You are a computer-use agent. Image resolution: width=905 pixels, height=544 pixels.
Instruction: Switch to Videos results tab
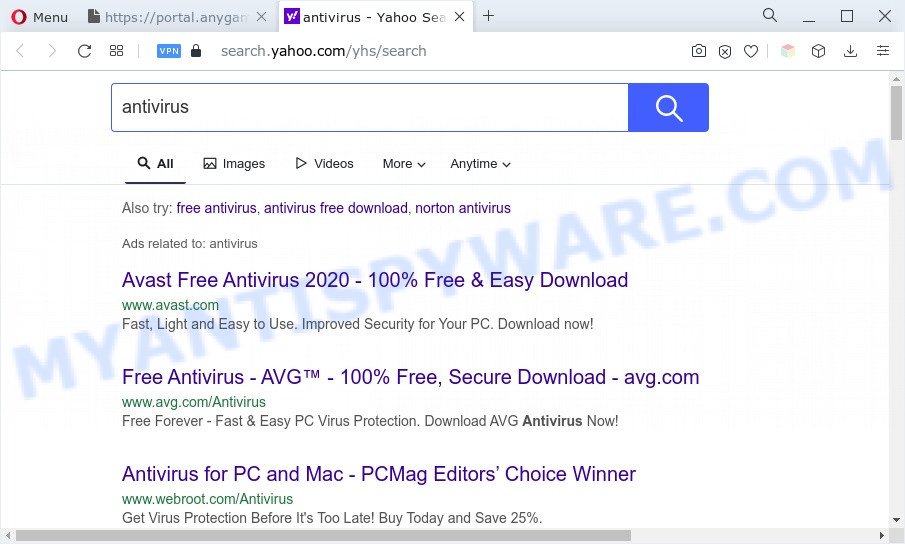pos(324,164)
